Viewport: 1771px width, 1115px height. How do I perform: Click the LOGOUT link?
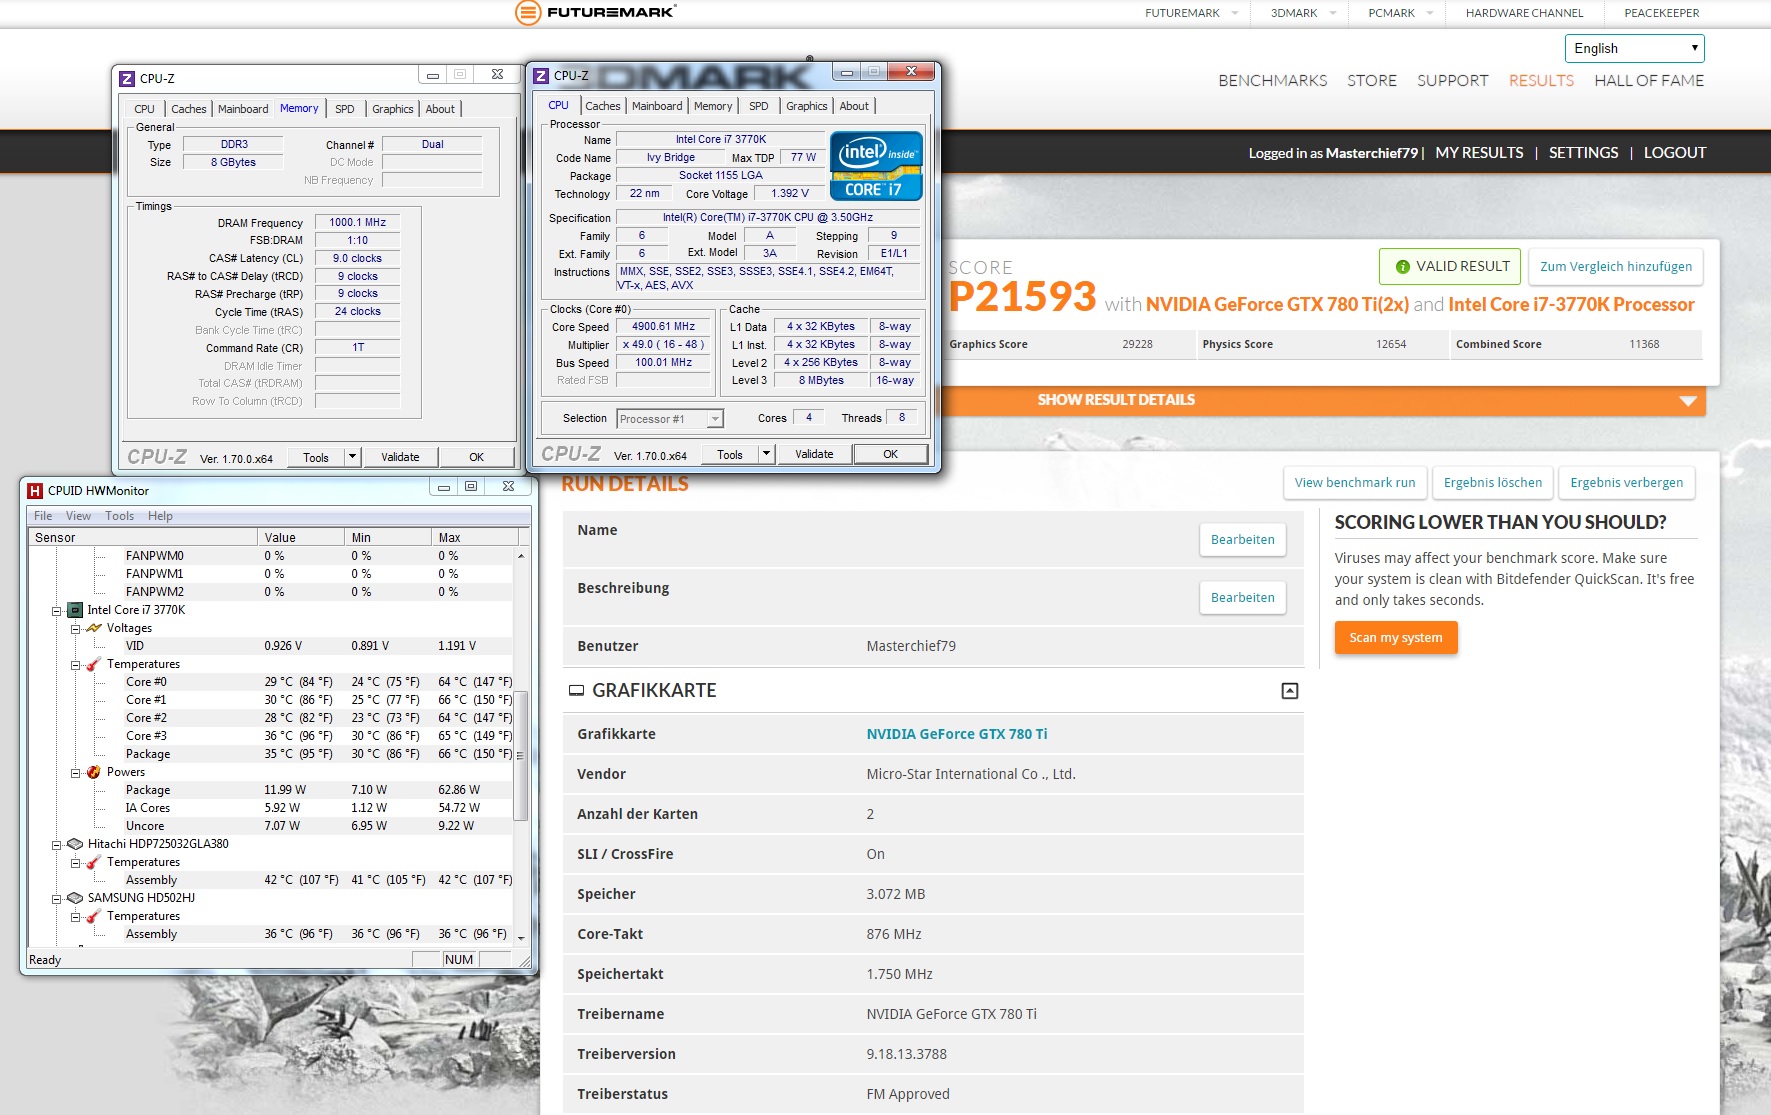1675,153
